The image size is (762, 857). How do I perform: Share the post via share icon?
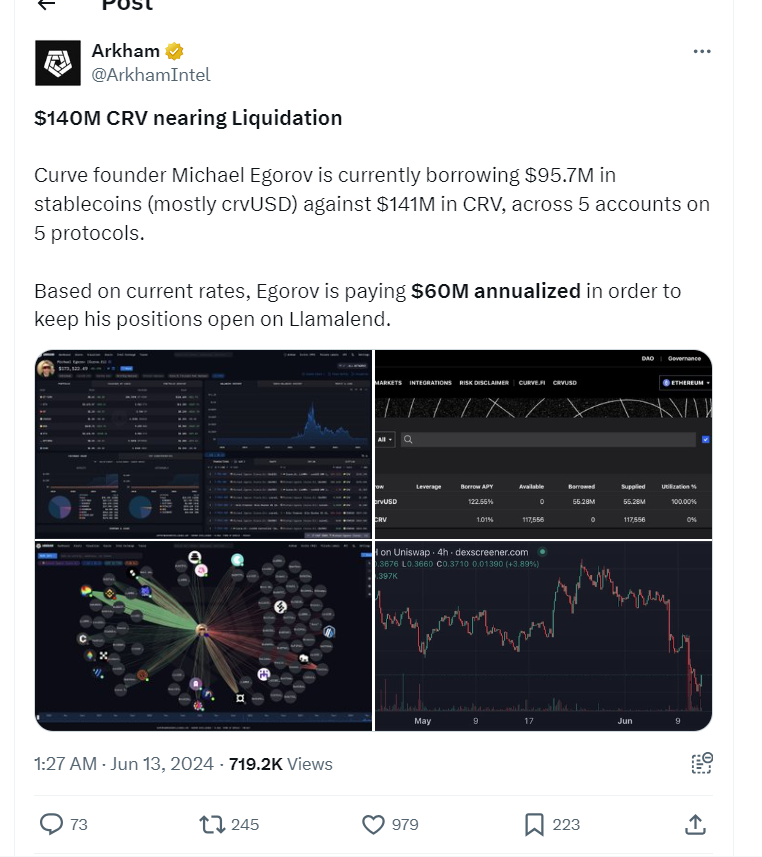[x=695, y=823]
